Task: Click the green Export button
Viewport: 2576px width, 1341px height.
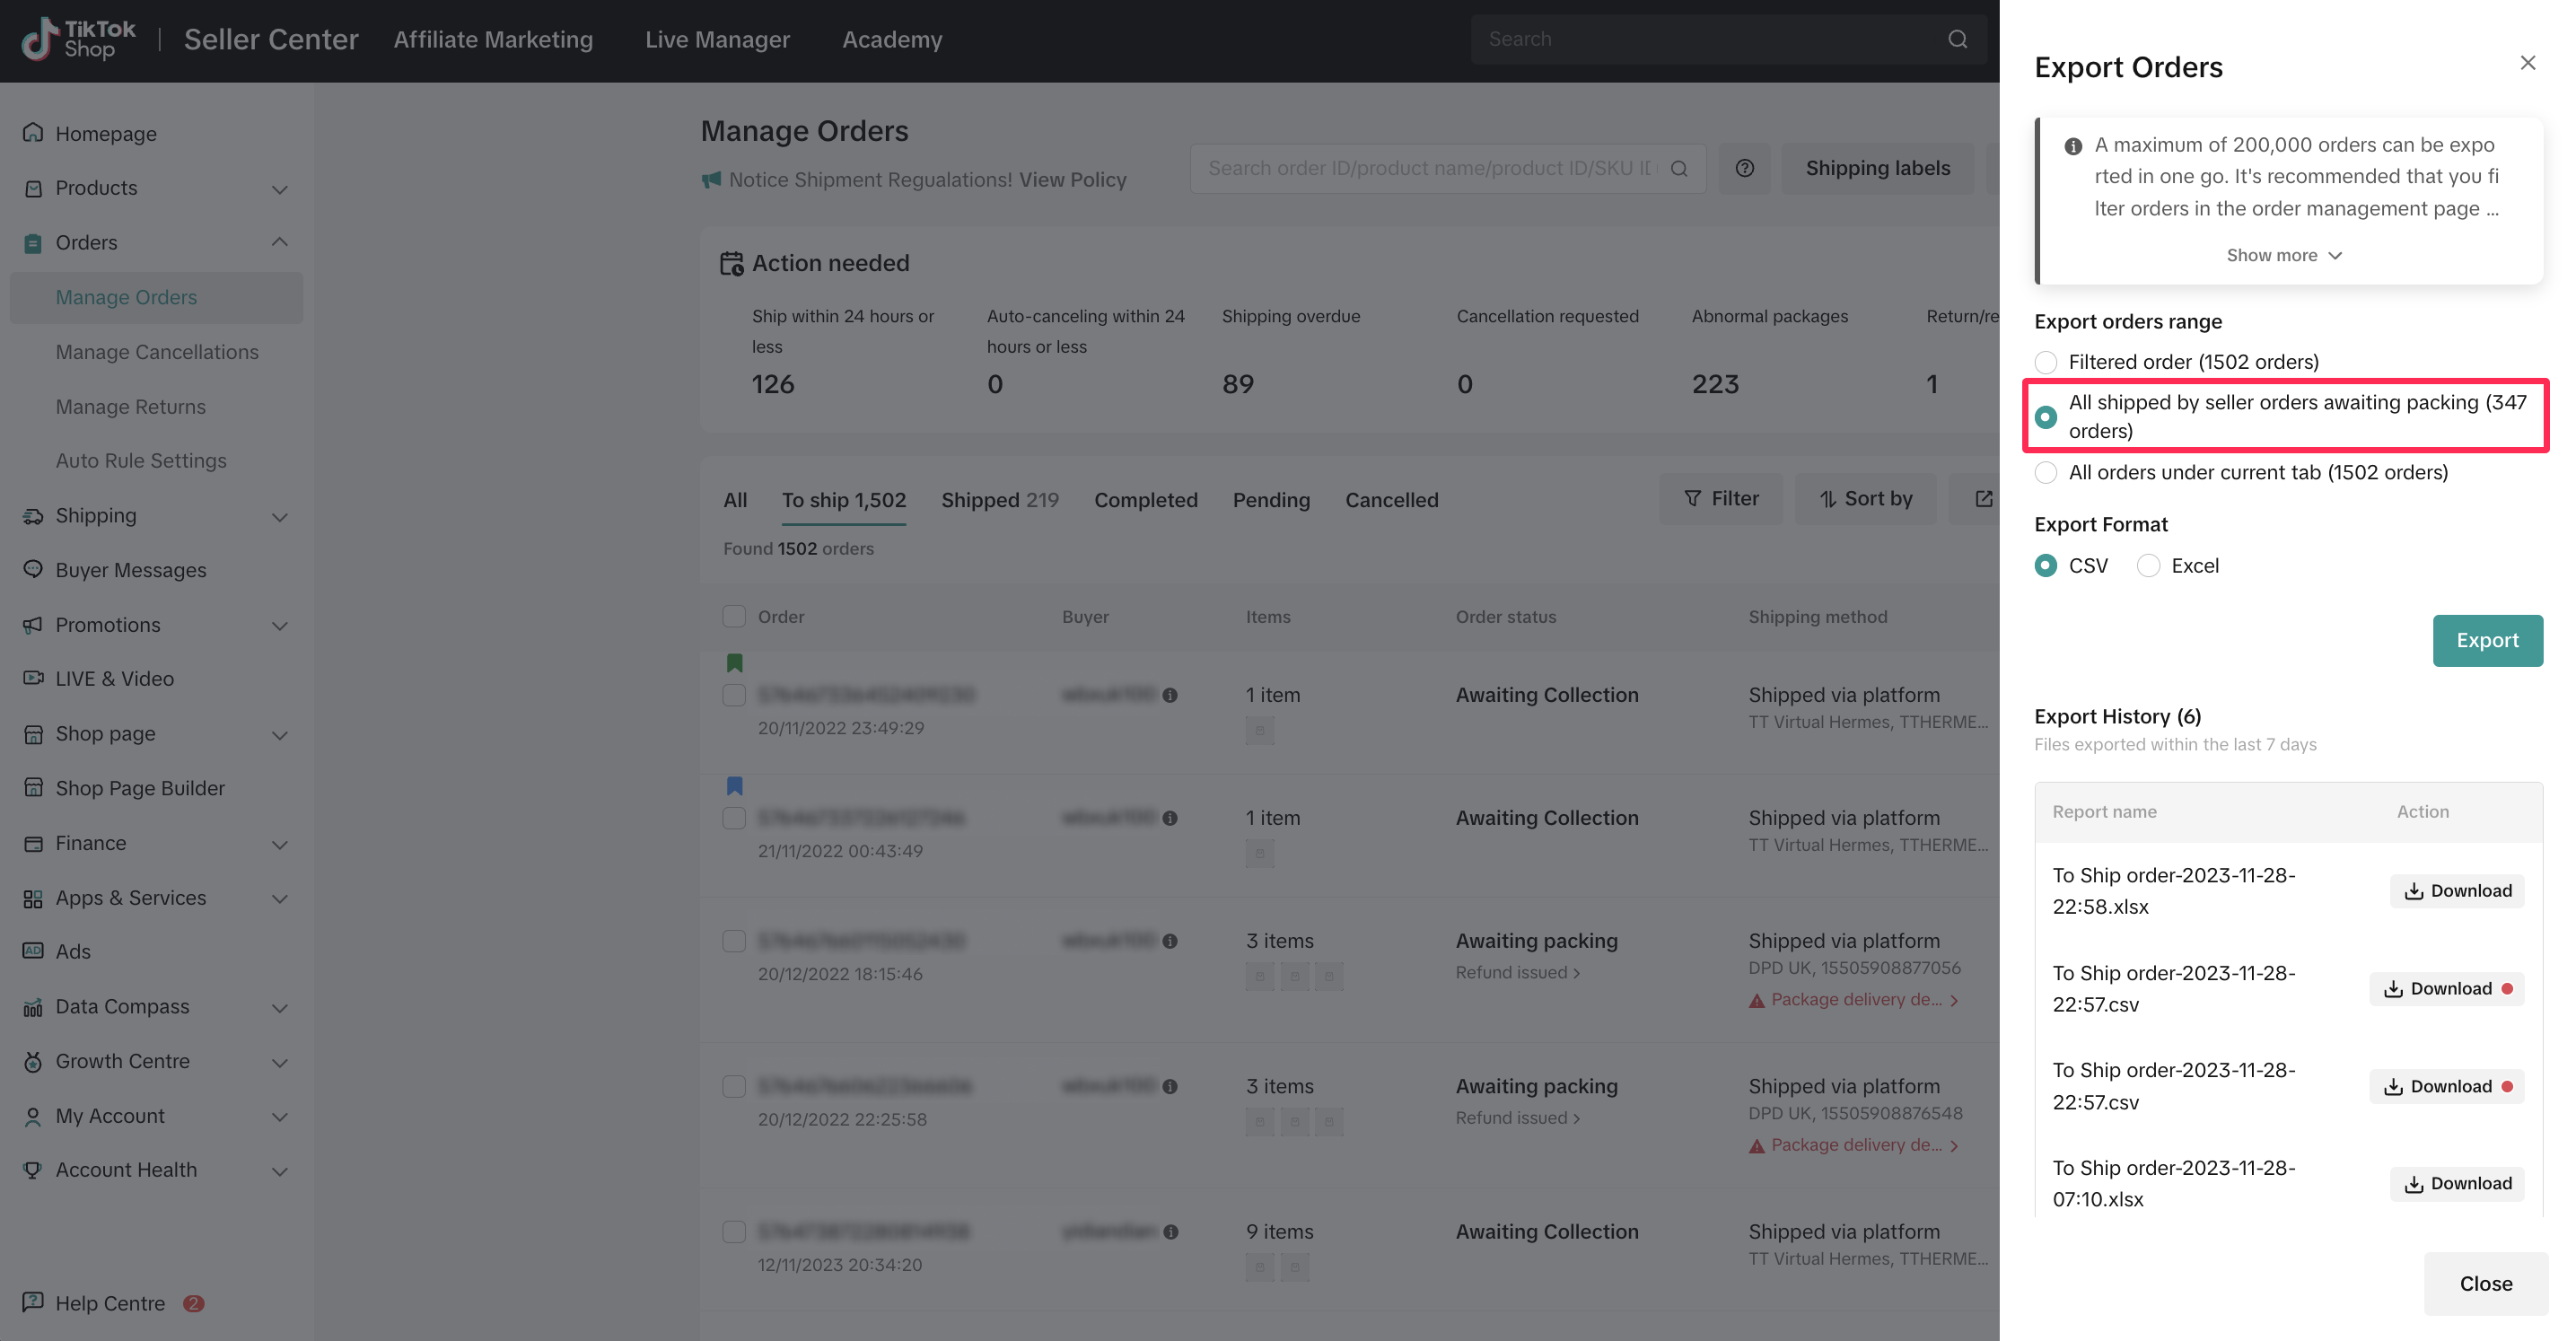Action: click(x=2486, y=640)
